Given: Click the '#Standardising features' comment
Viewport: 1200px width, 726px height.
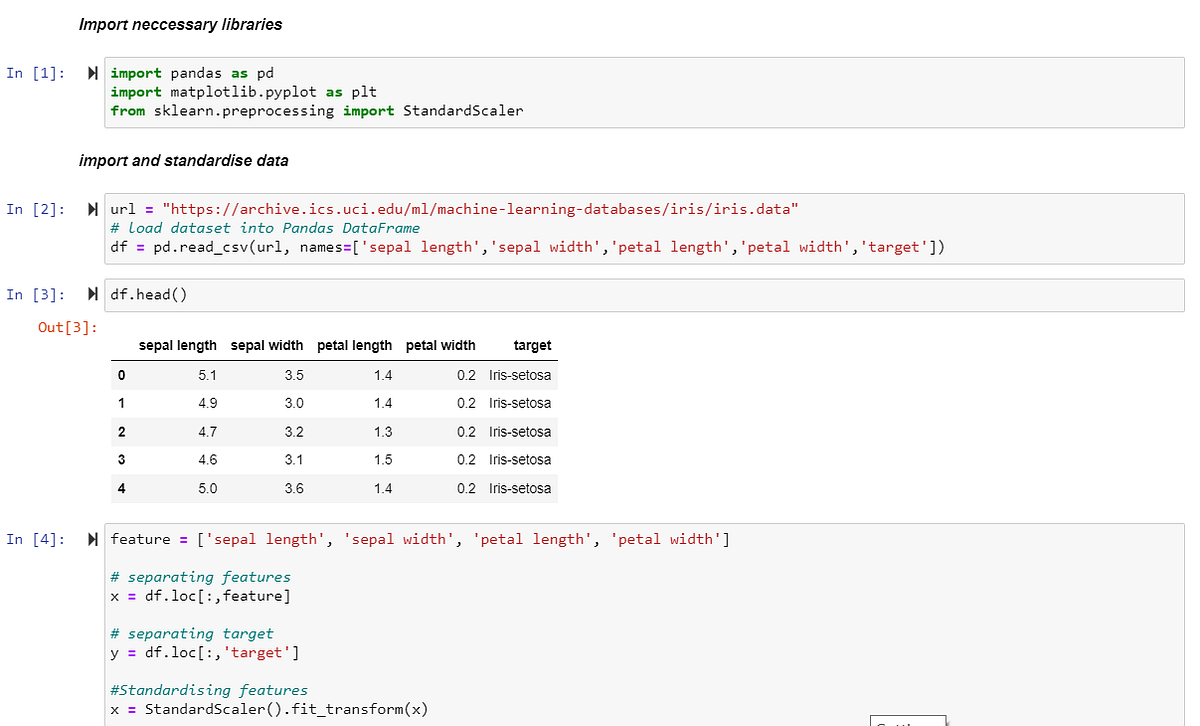Looking at the screenshot, I should 209,690.
